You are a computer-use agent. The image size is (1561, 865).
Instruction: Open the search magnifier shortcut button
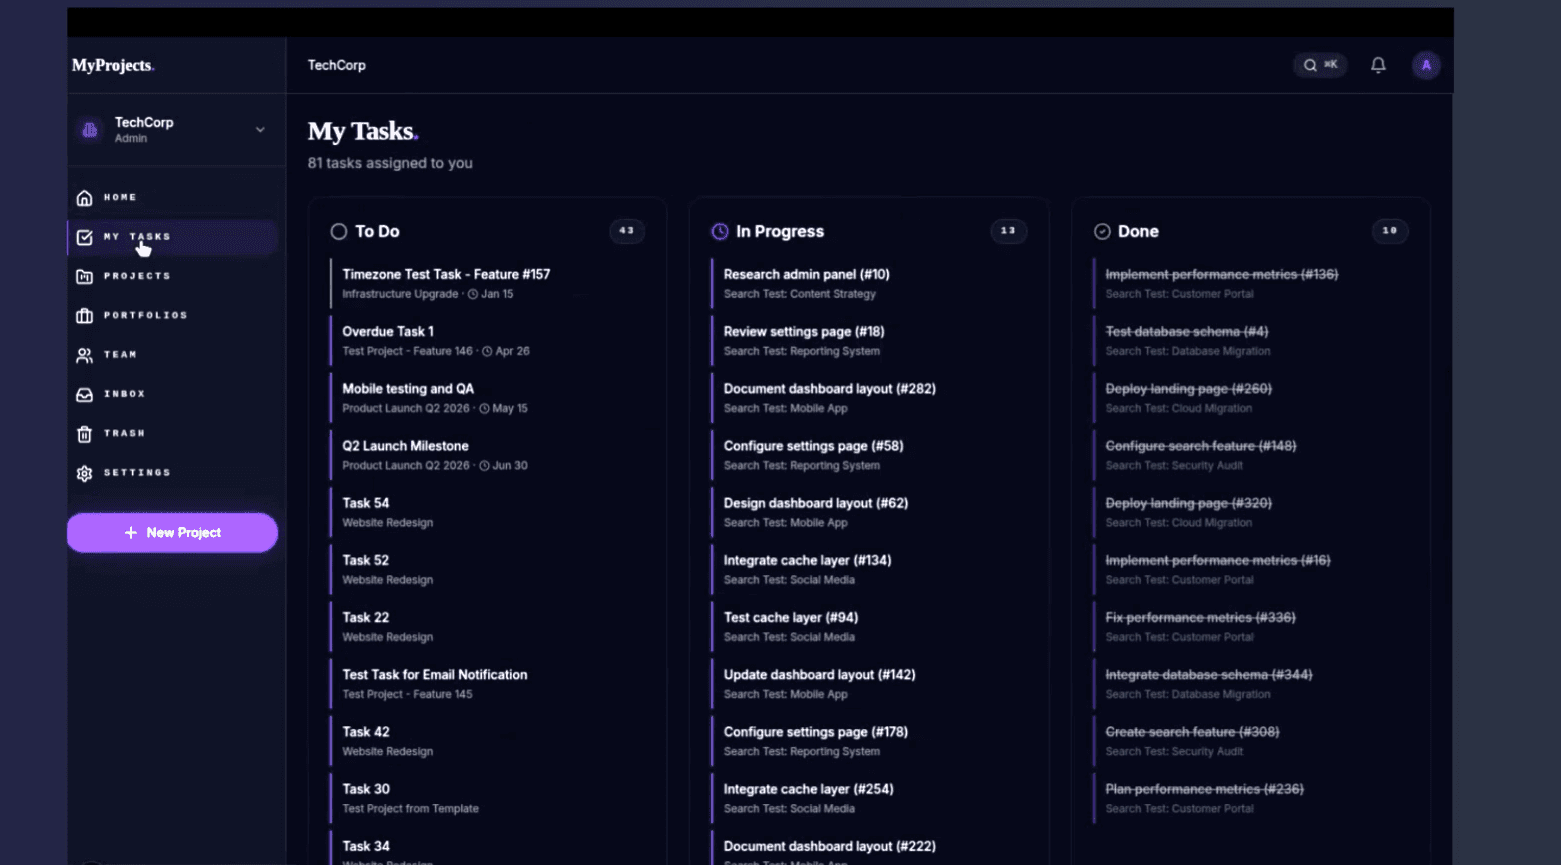[1320, 65]
